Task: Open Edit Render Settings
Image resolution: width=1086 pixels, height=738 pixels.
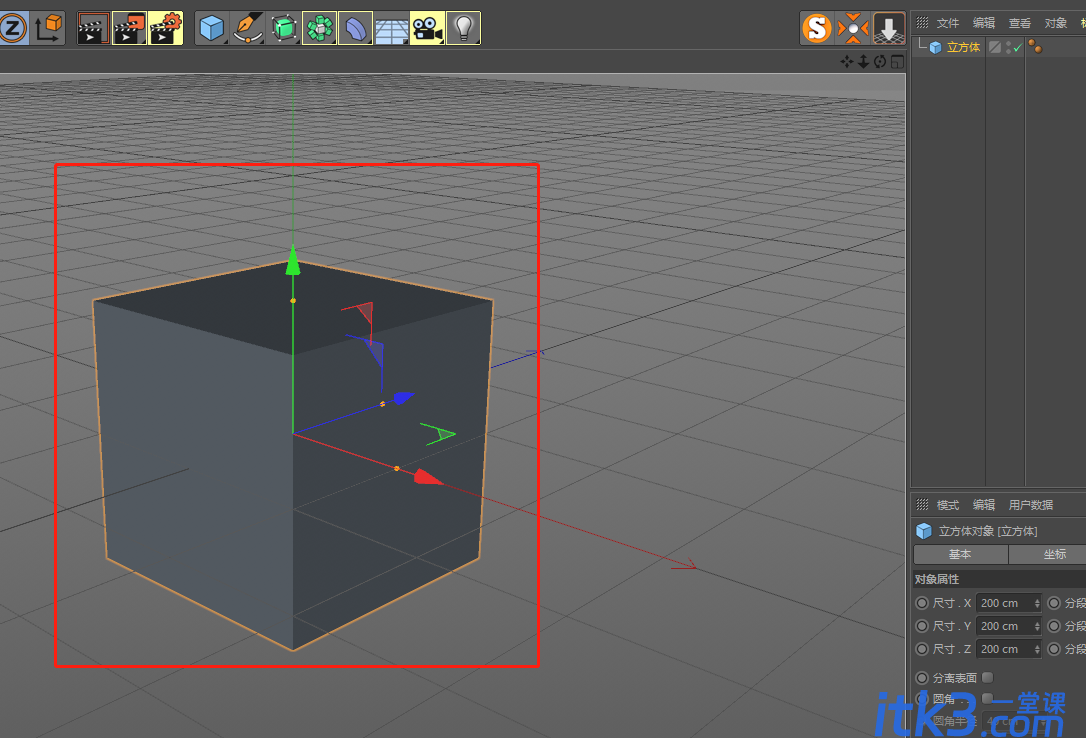Action: point(166,28)
